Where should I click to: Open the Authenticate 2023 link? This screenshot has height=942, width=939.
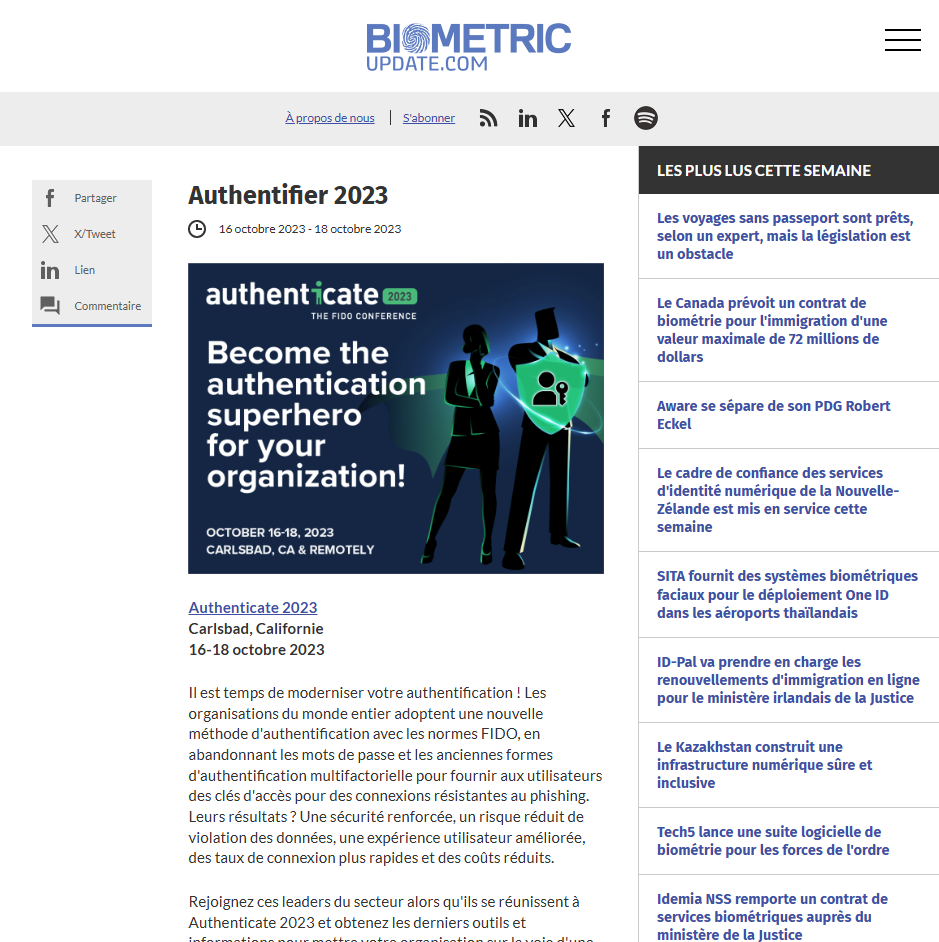click(253, 607)
